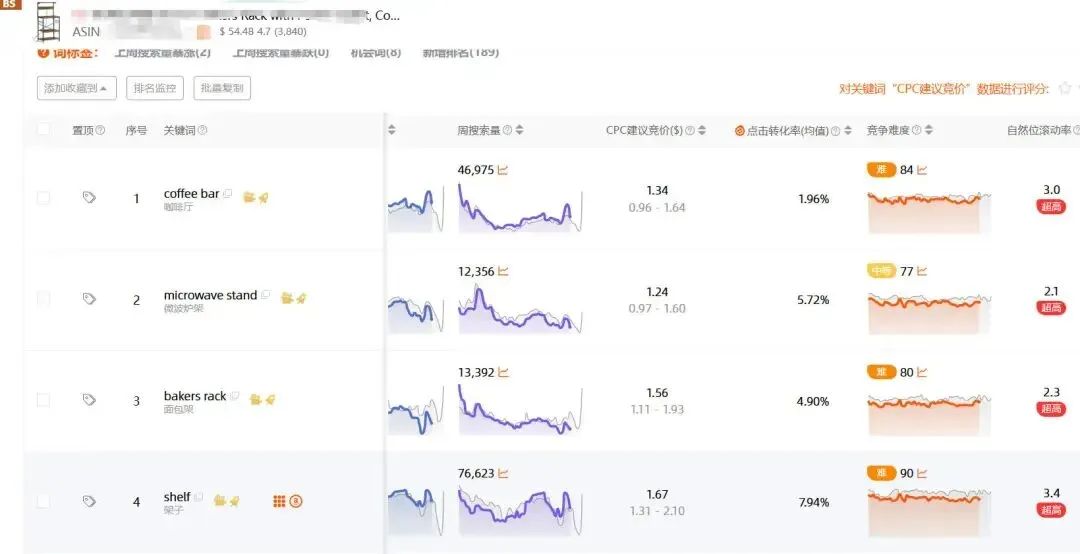Tick the checkbox for bakers rack row

(43, 400)
